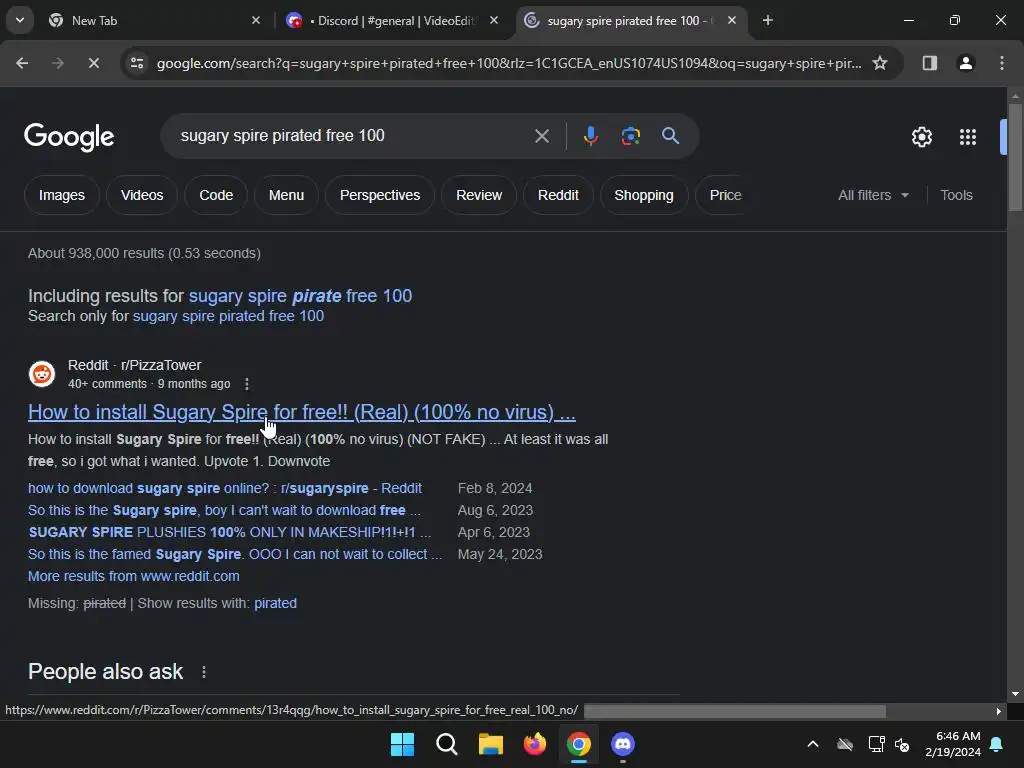Open the Chrome side panel
The width and height of the screenshot is (1024, 768).
coord(929,63)
